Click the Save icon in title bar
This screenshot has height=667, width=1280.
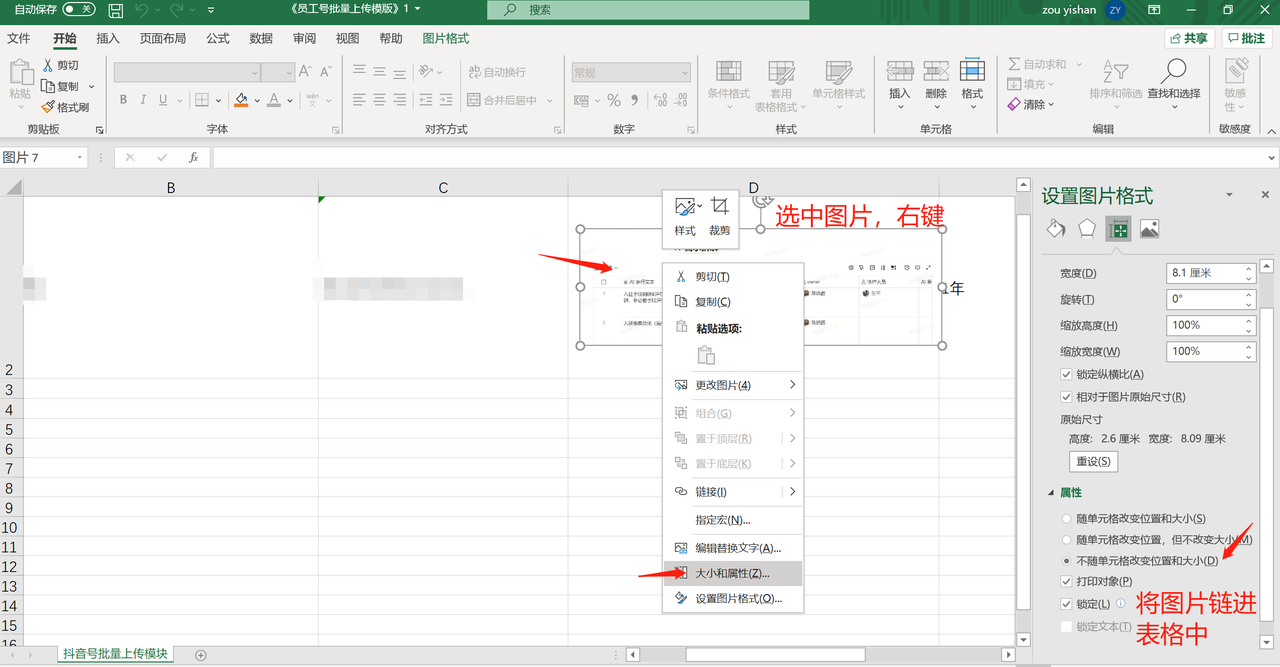[116, 10]
